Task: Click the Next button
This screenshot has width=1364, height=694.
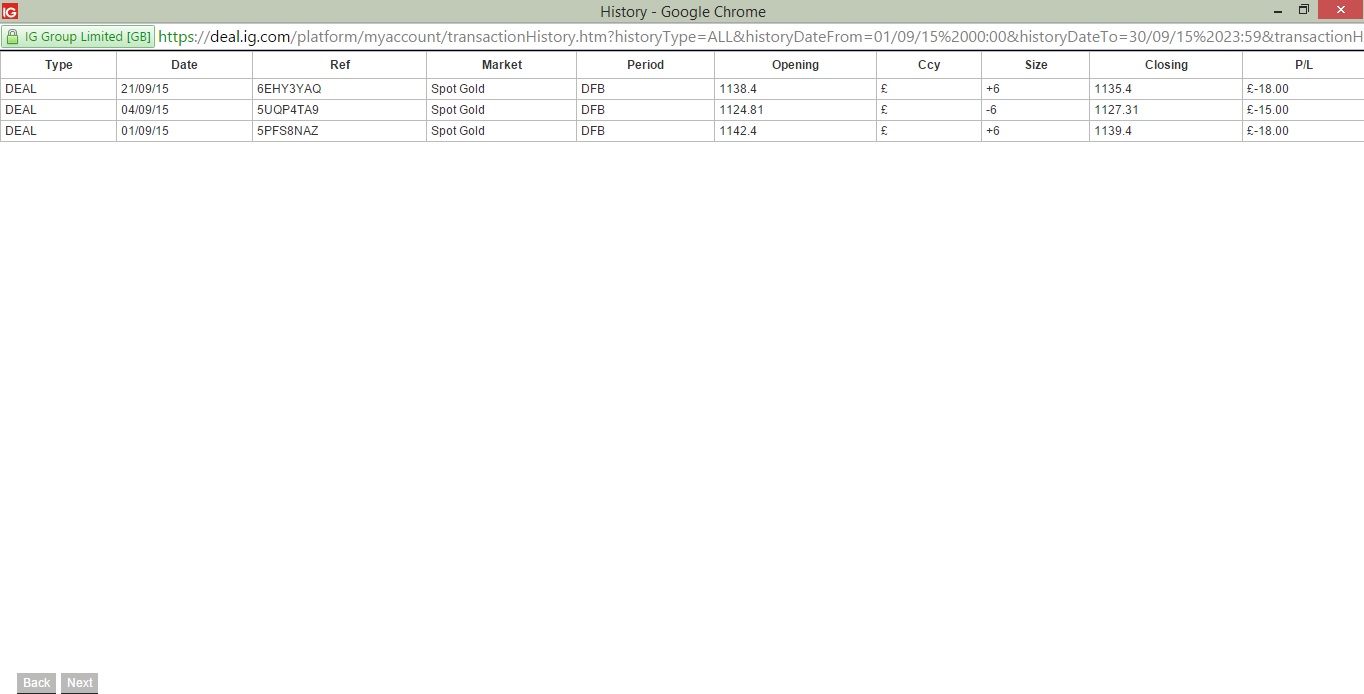Action: [x=80, y=683]
